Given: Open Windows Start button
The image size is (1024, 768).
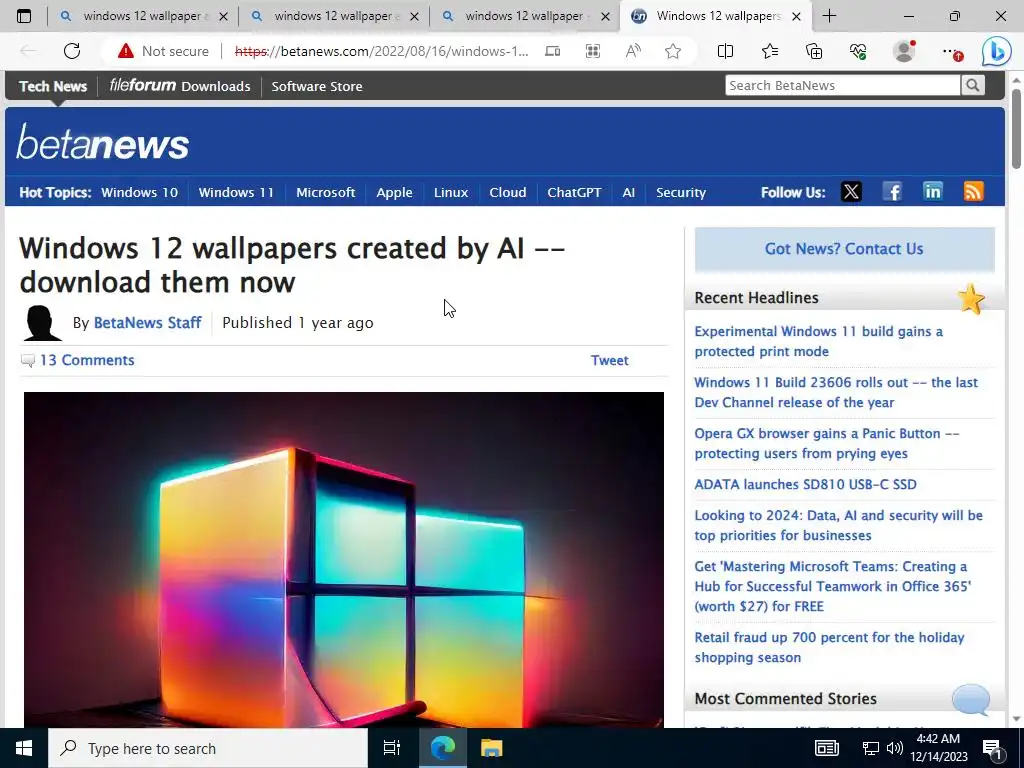Looking at the screenshot, I should (x=24, y=748).
